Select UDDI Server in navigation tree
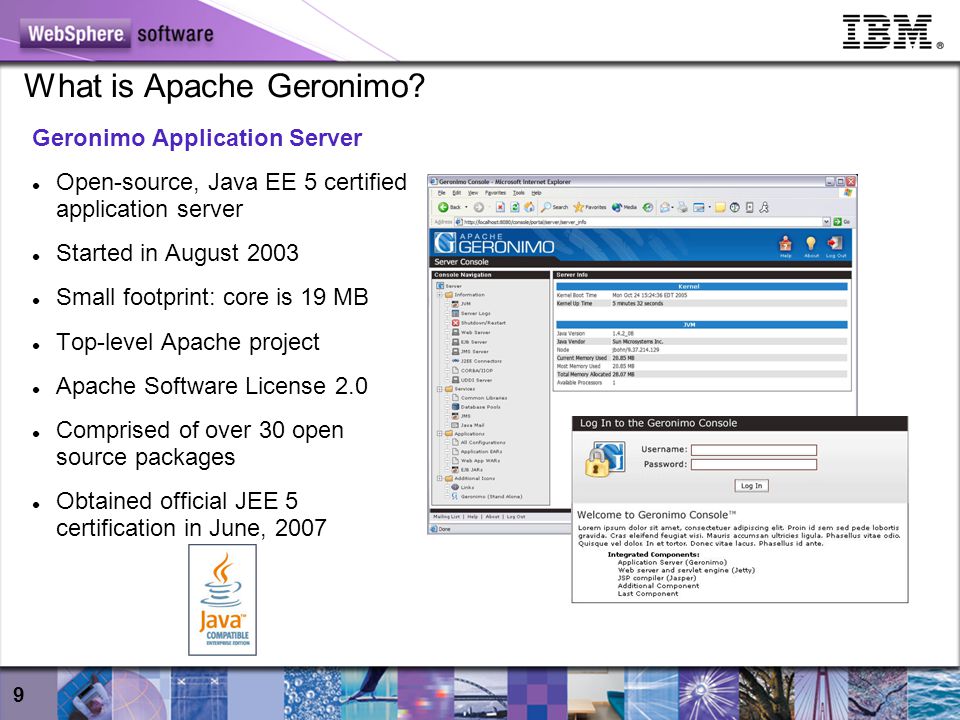This screenshot has height=720, width=960. [x=472, y=380]
